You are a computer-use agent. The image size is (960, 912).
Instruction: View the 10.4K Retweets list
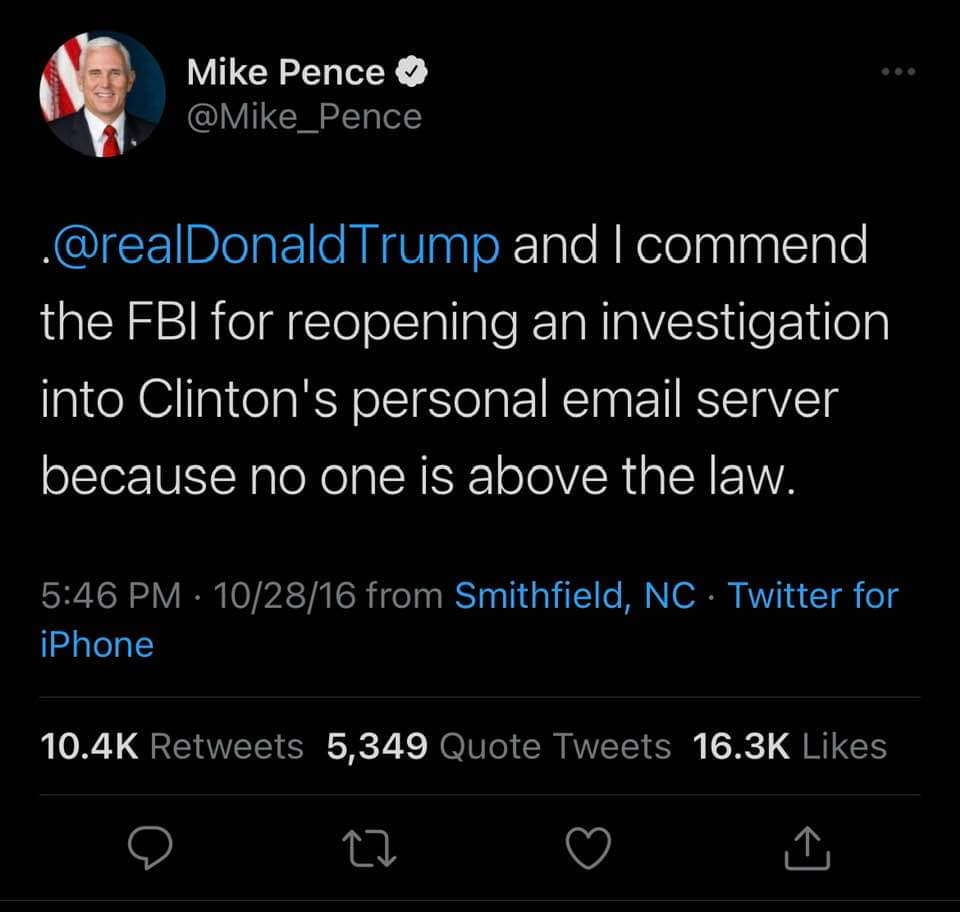pos(172,746)
